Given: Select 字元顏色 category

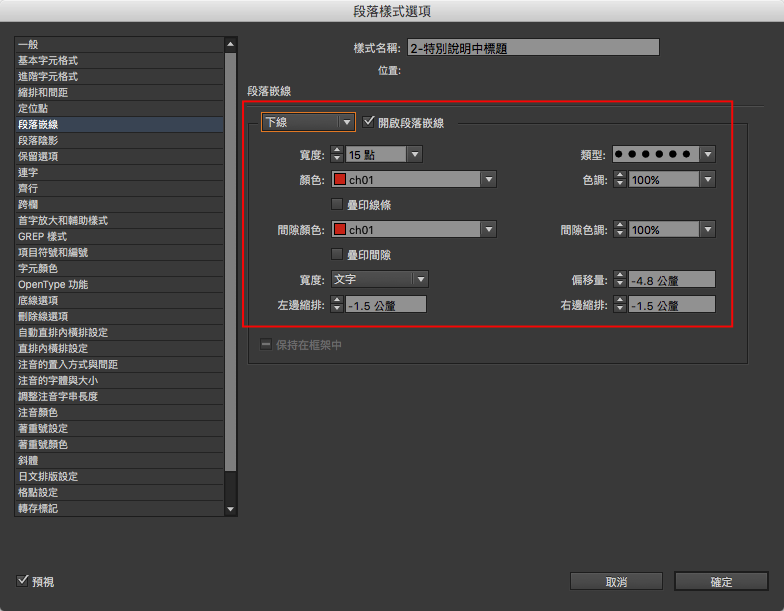Looking at the screenshot, I should pos(119,268).
